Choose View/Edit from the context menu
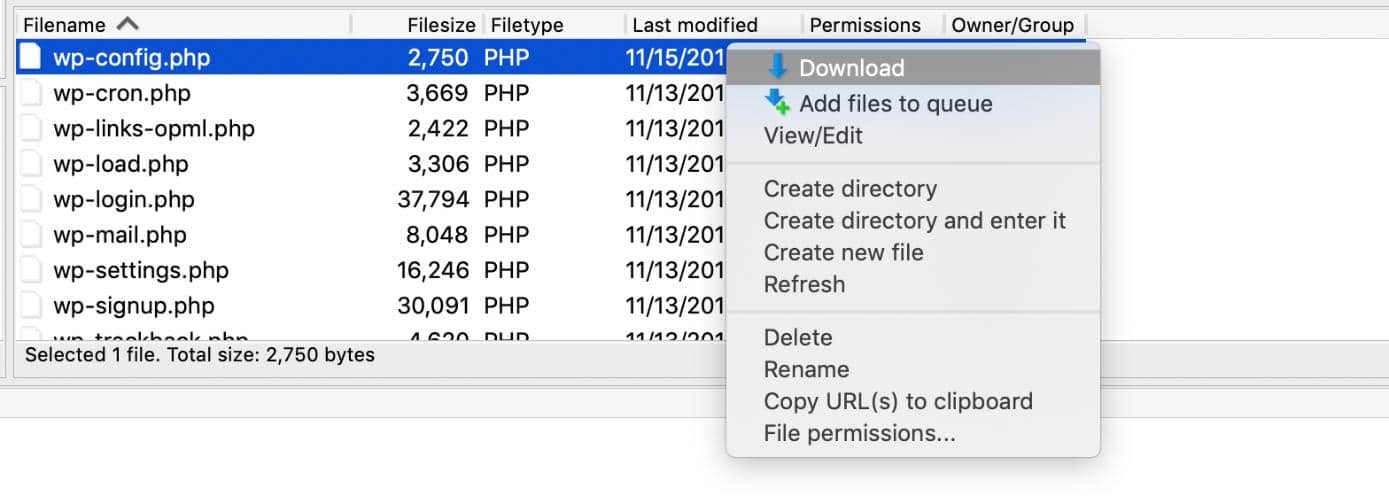Screen dimensions: 1389x496 (x=813, y=136)
